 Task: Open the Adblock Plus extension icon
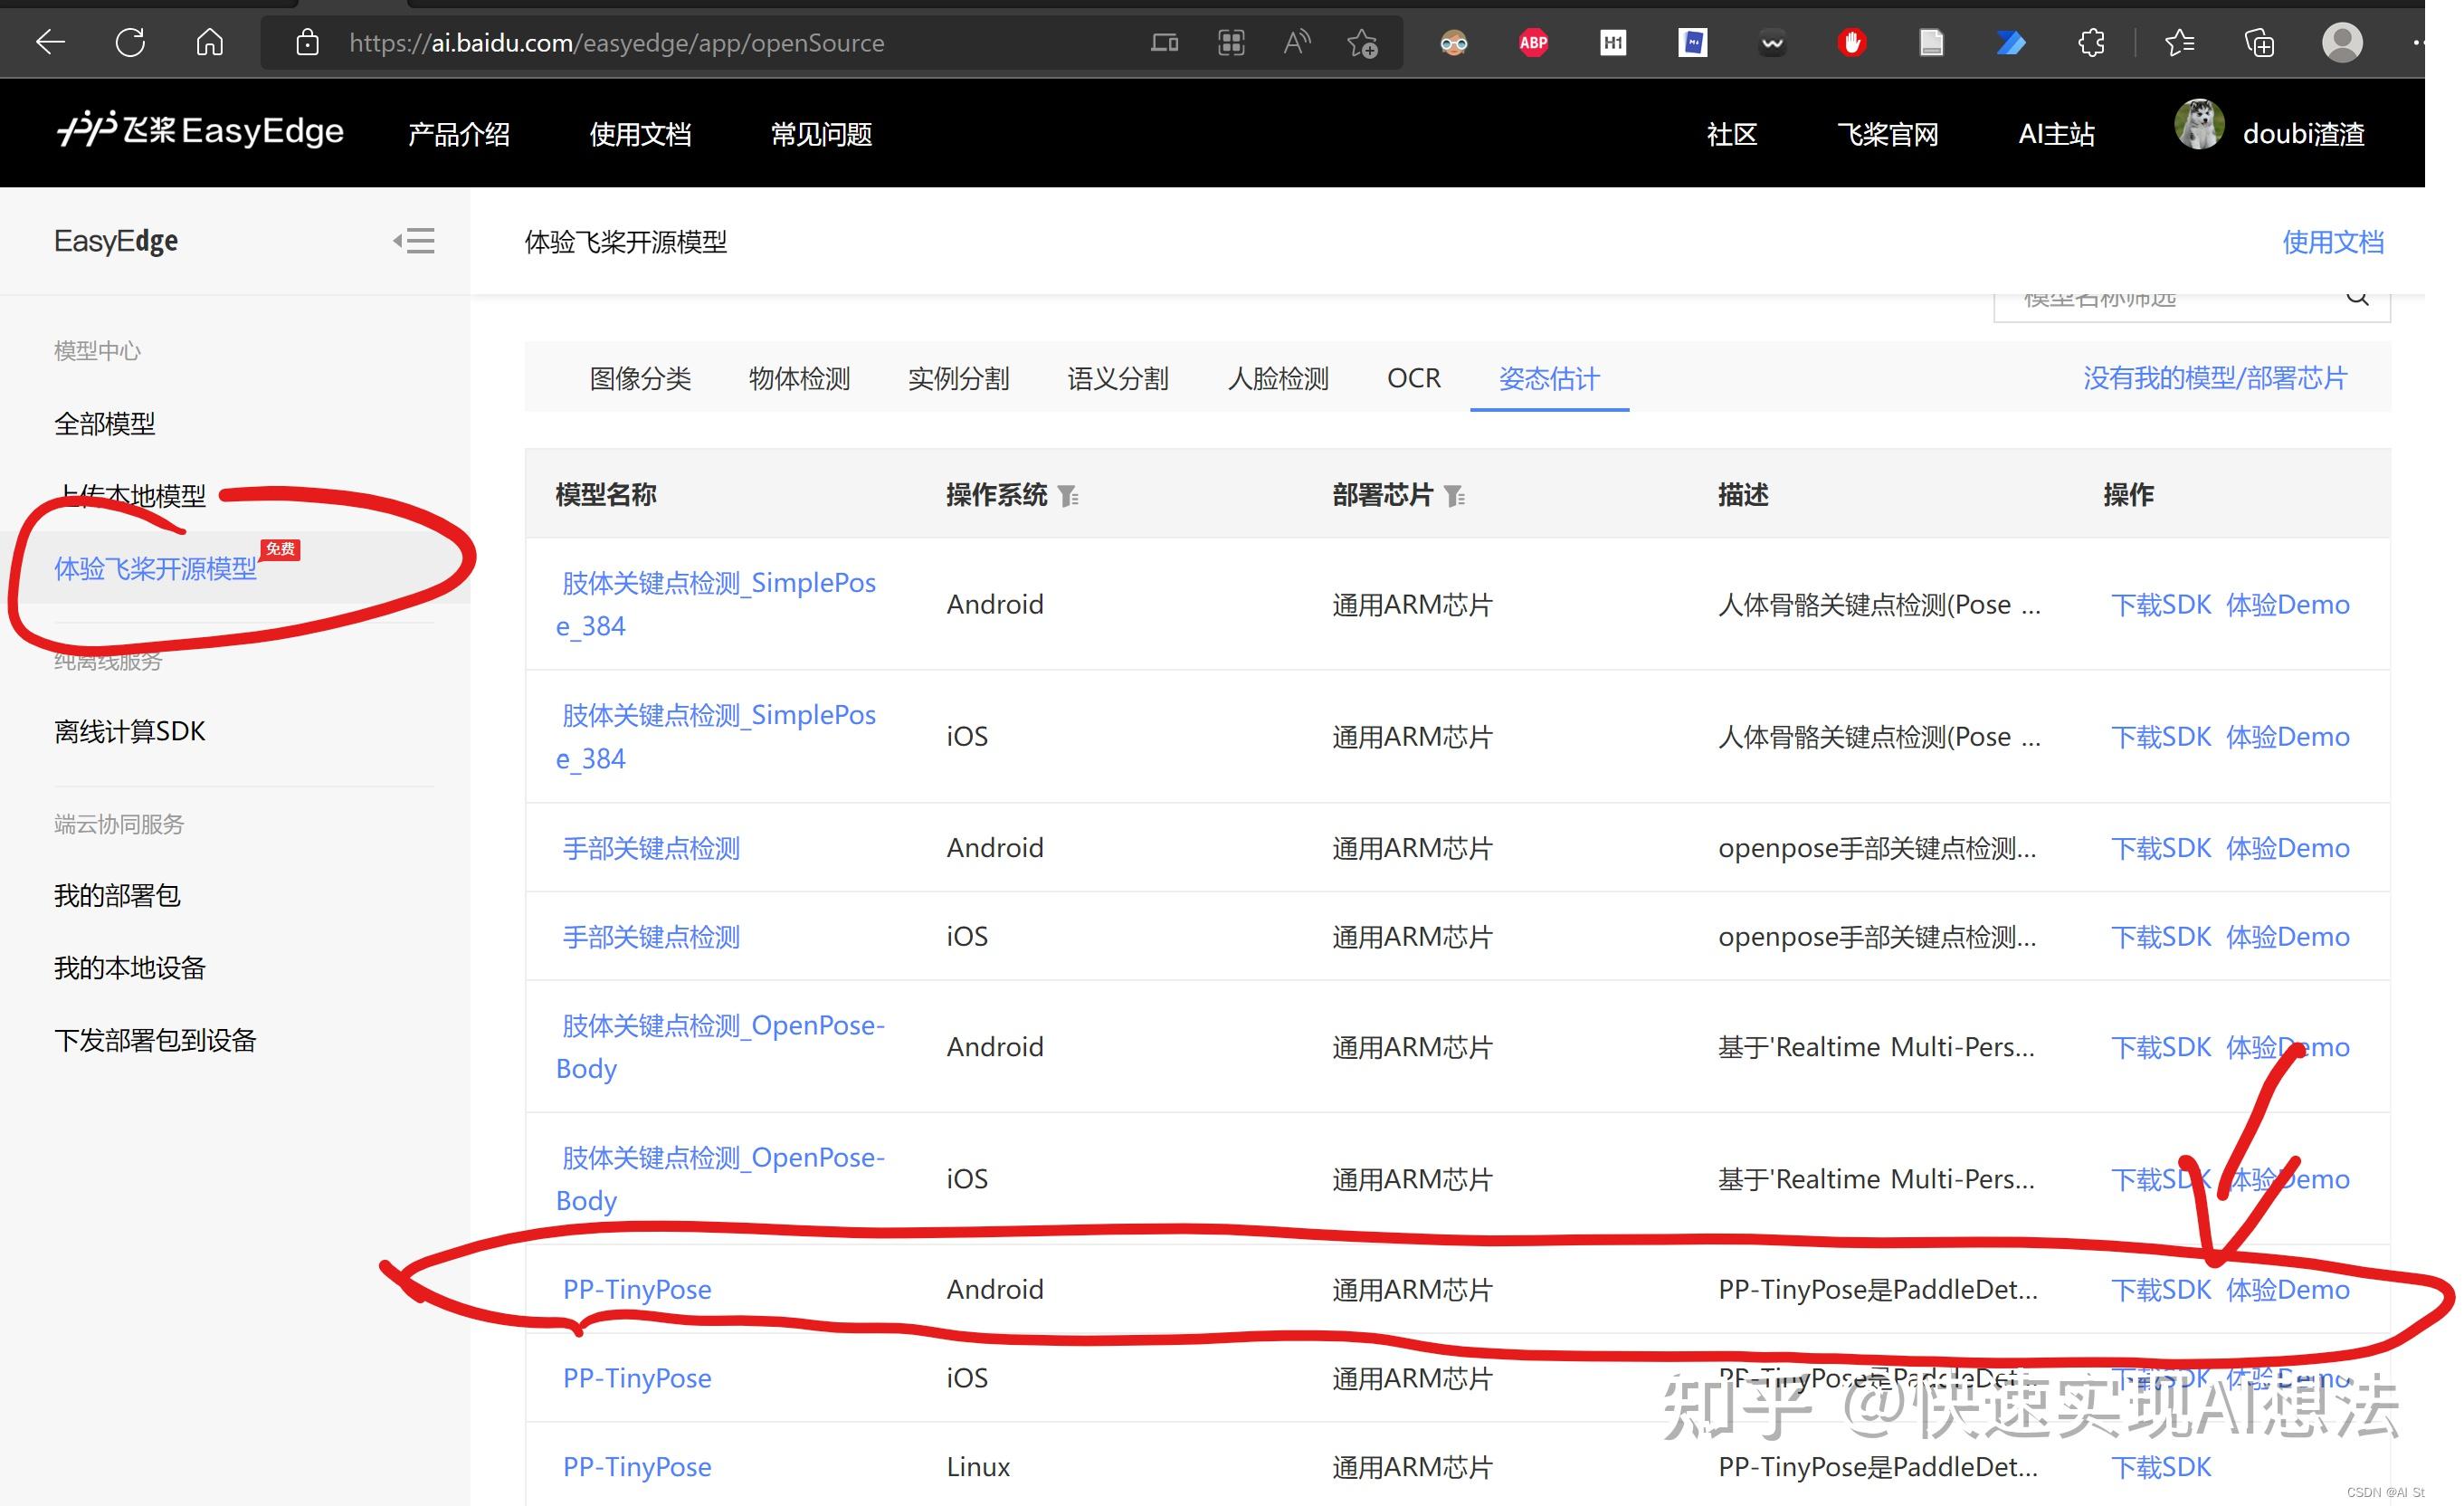tap(1533, 42)
